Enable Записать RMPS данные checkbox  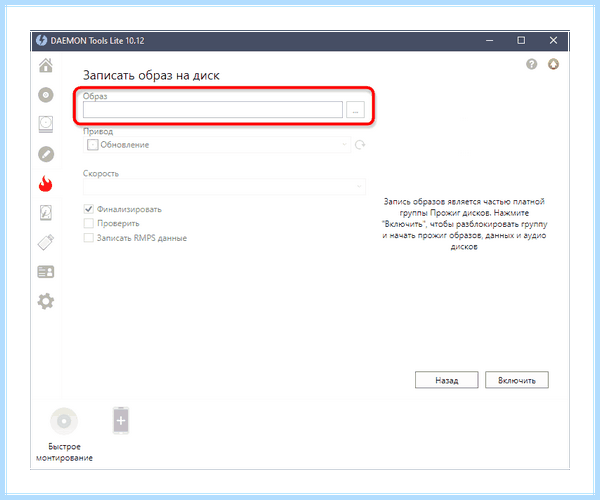point(88,238)
